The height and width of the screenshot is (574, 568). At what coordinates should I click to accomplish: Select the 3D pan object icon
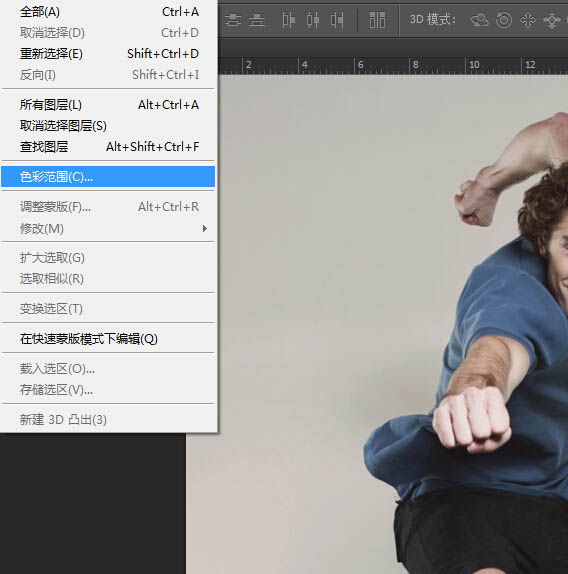(528, 20)
